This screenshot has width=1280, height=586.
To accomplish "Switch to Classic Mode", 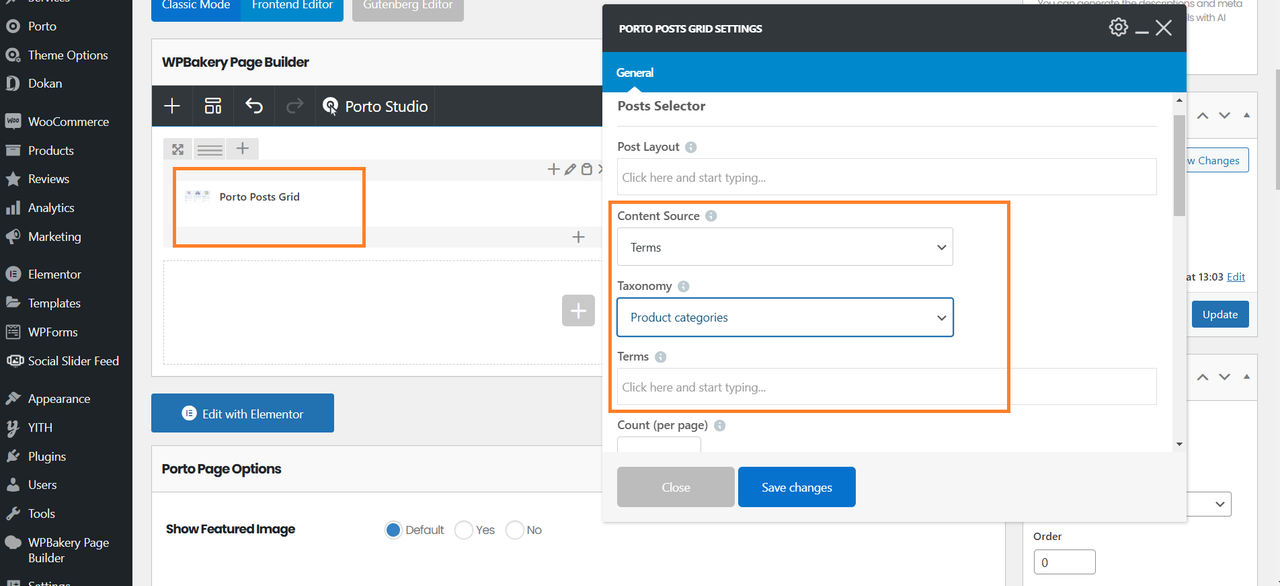I will pyautogui.click(x=196, y=8).
